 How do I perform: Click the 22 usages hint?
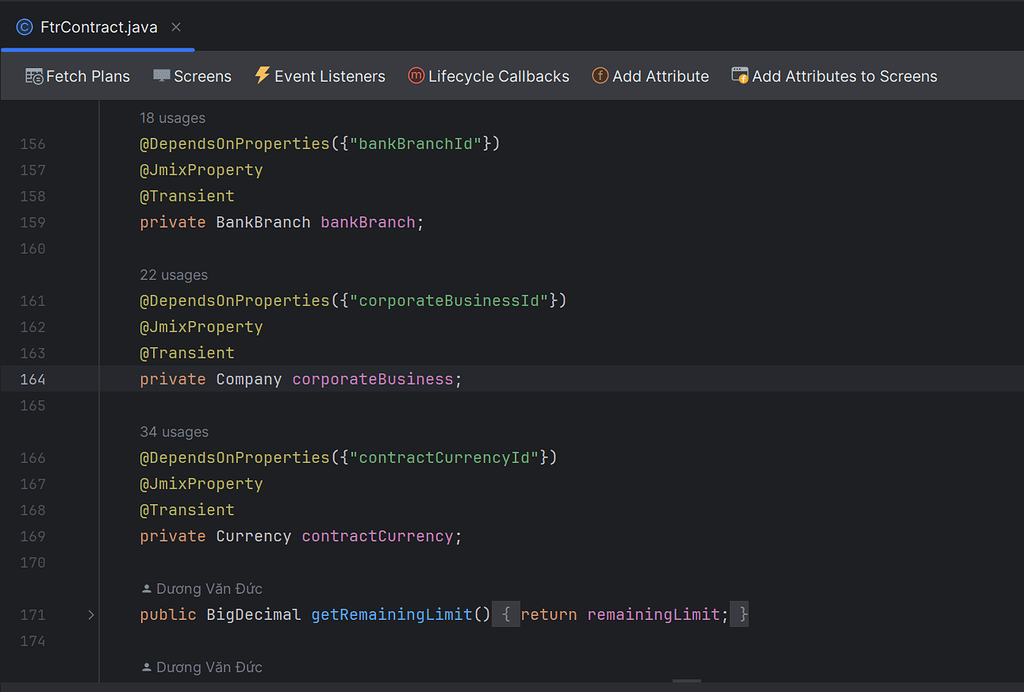174,275
